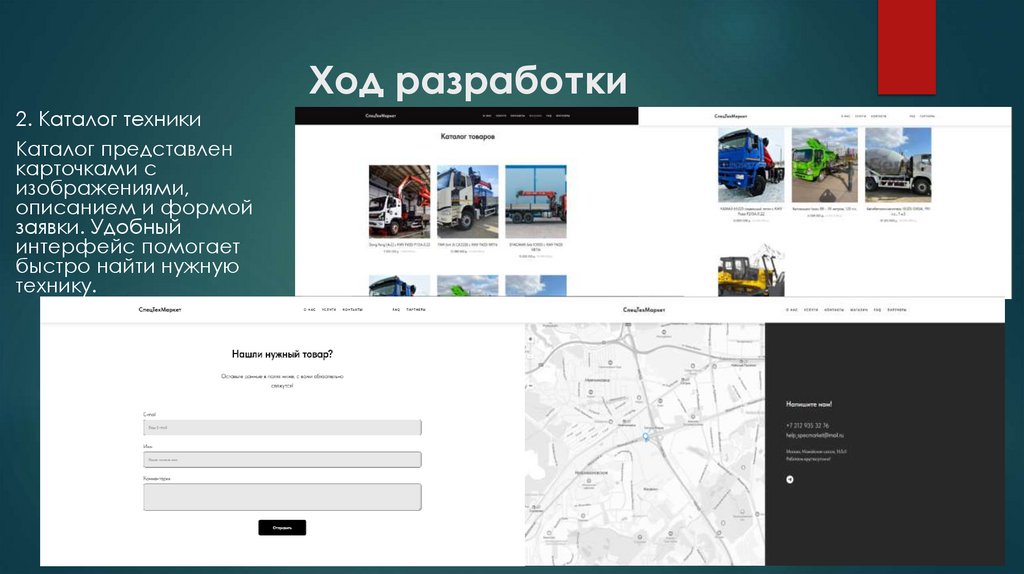Click СпецТехМаркет logo above the blue KAMAZ truck
The width and height of the screenshot is (1024, 574).
tap(731, 116)
